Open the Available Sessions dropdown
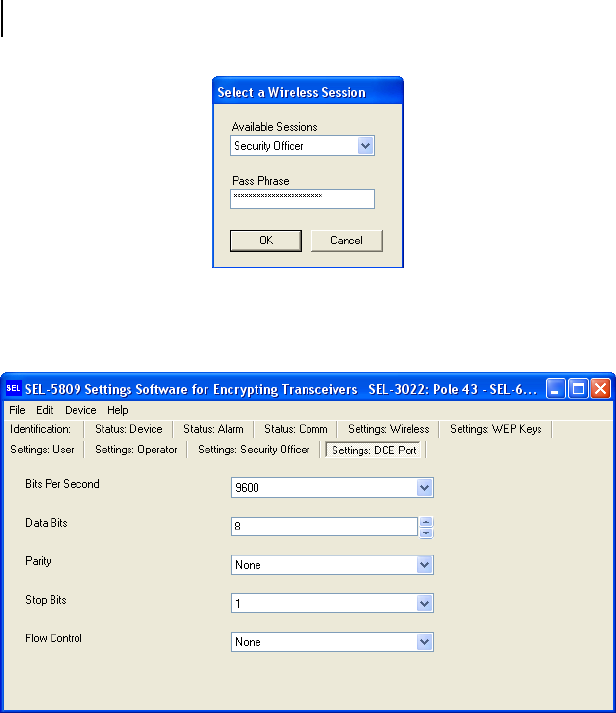This screenshot has width=616, height=713. tap(366, 146)
